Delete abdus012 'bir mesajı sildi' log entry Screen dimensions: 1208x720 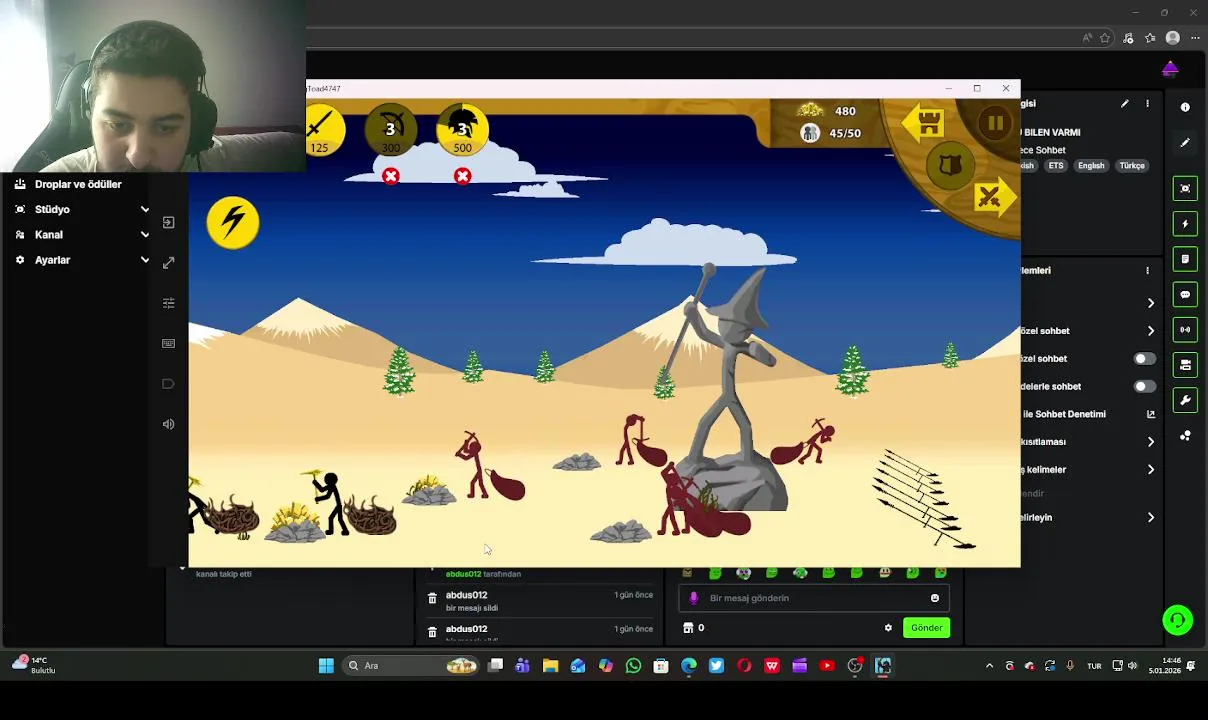(x=432, y=598)
